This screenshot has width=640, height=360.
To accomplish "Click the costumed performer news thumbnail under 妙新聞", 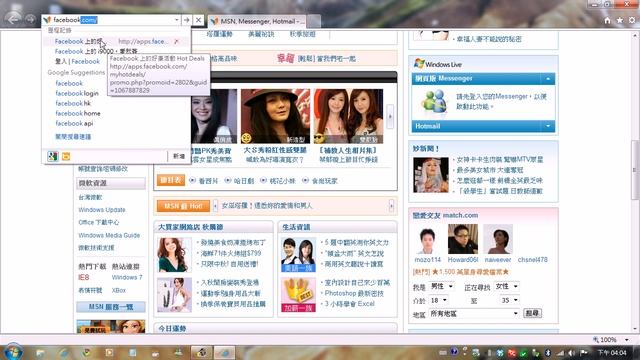I will pyautogui.click(x=431, y=175).
